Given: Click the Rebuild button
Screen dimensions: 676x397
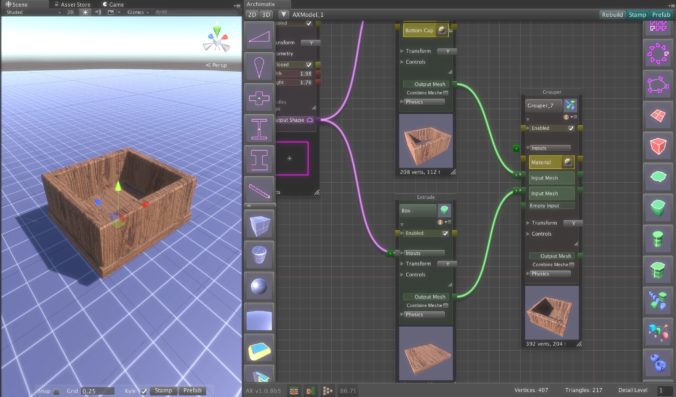Looking at the screenshot, I should 613,14.
